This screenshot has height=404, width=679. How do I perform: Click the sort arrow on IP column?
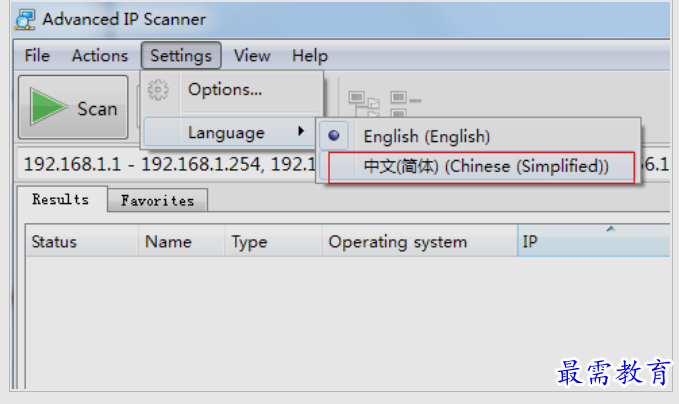click(611, 229)
